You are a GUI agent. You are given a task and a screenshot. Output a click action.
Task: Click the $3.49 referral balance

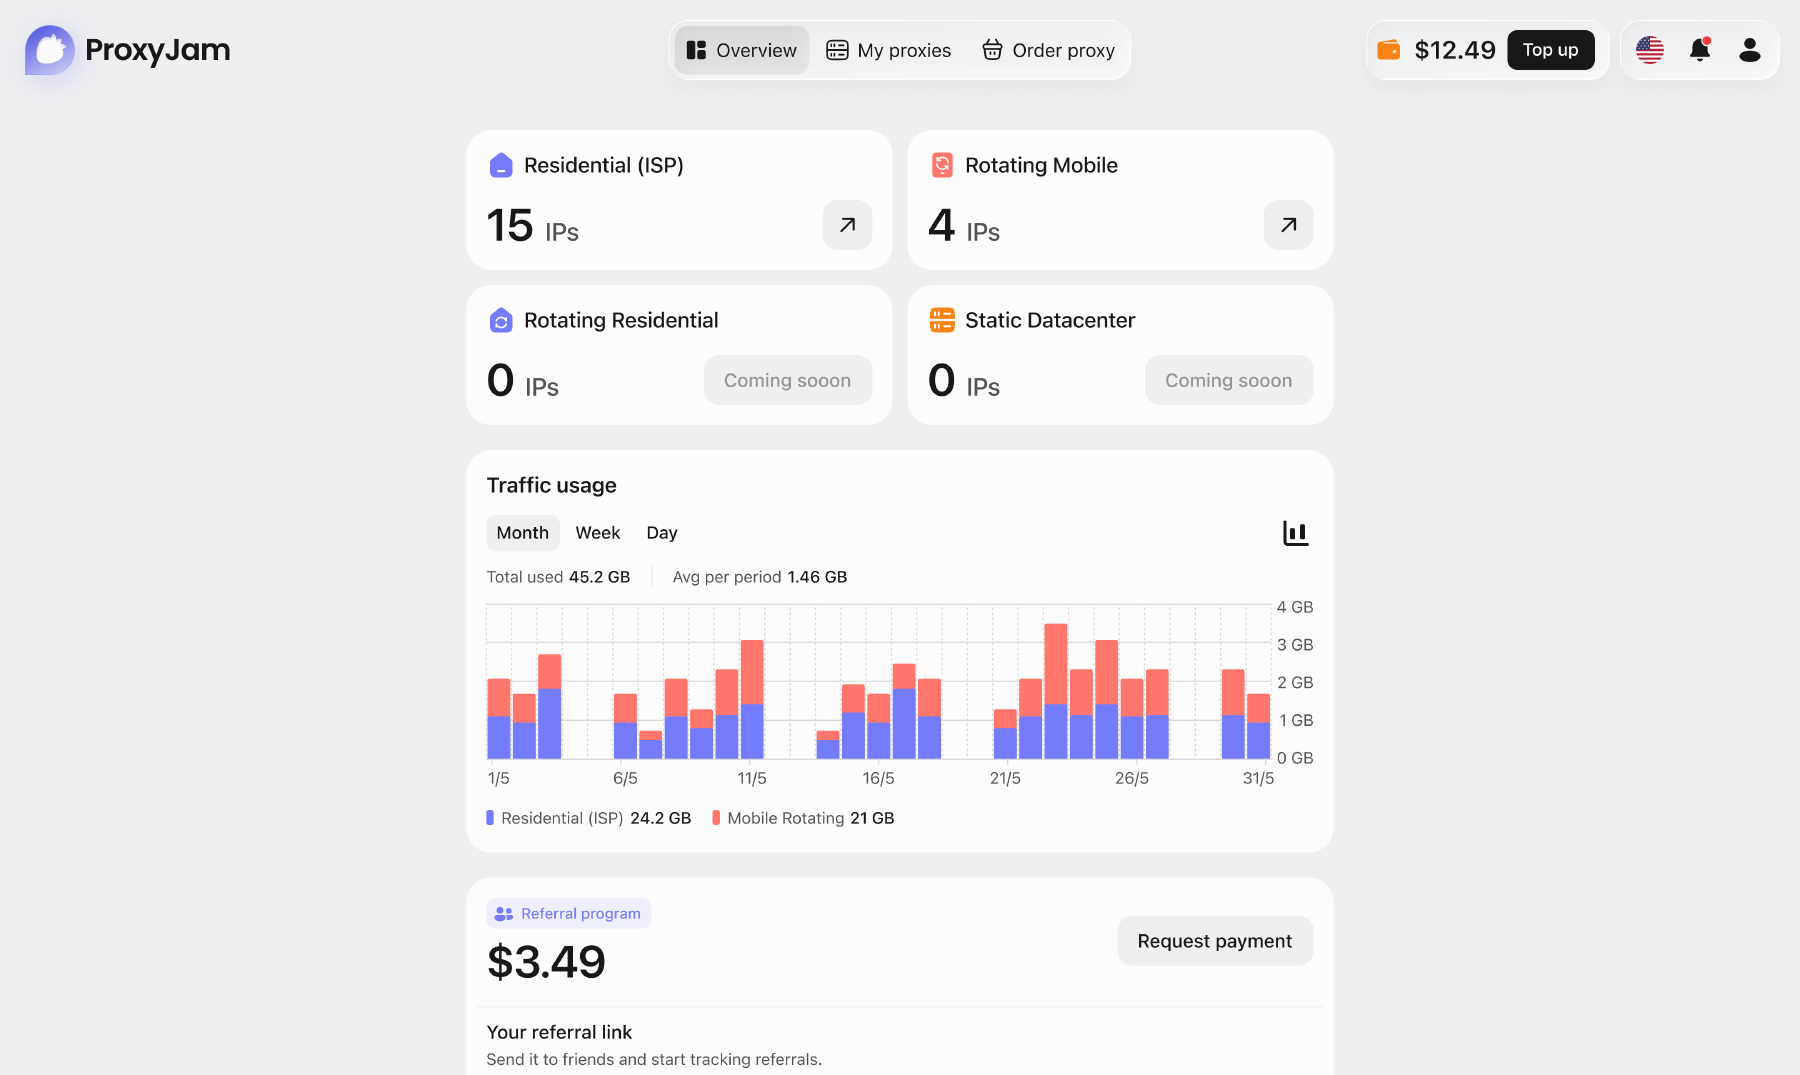pyautogui.click(x=546, y=962)
